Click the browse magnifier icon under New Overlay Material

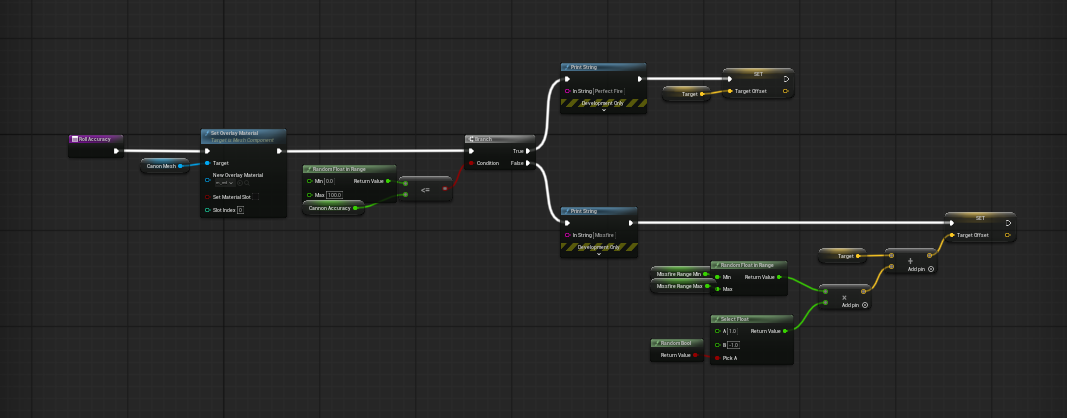[x=246, y=183]
